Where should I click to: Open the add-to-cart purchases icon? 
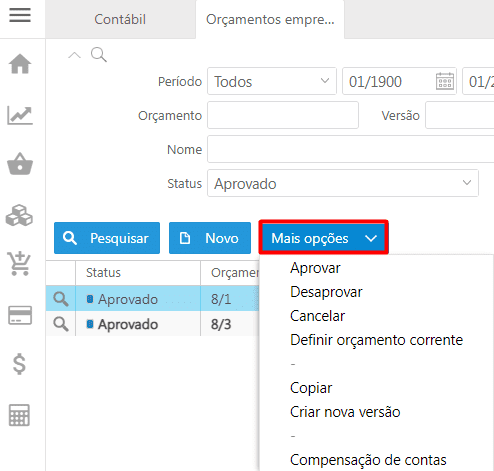19,263
